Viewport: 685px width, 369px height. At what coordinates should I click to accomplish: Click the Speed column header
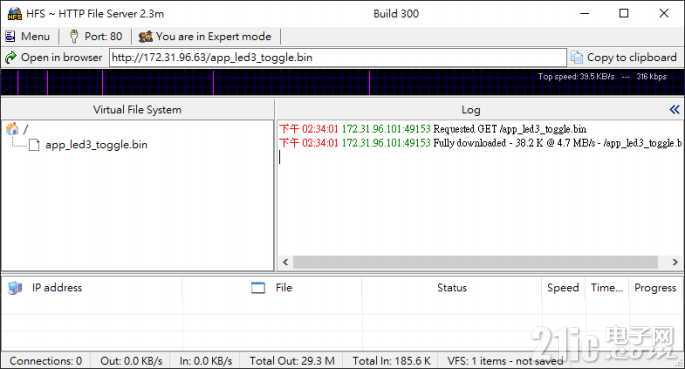pyautogui.click(x=564, y=288)
